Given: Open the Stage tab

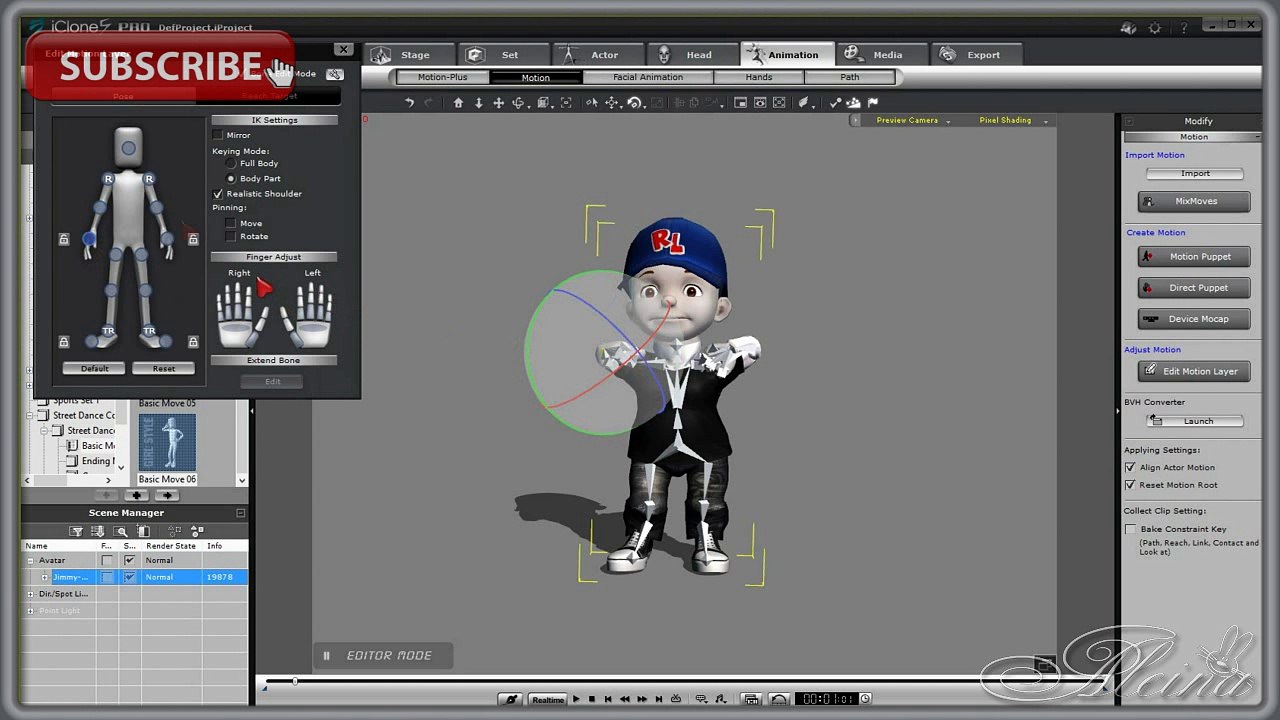Looking at the screenshot, I should click(410, 55).
